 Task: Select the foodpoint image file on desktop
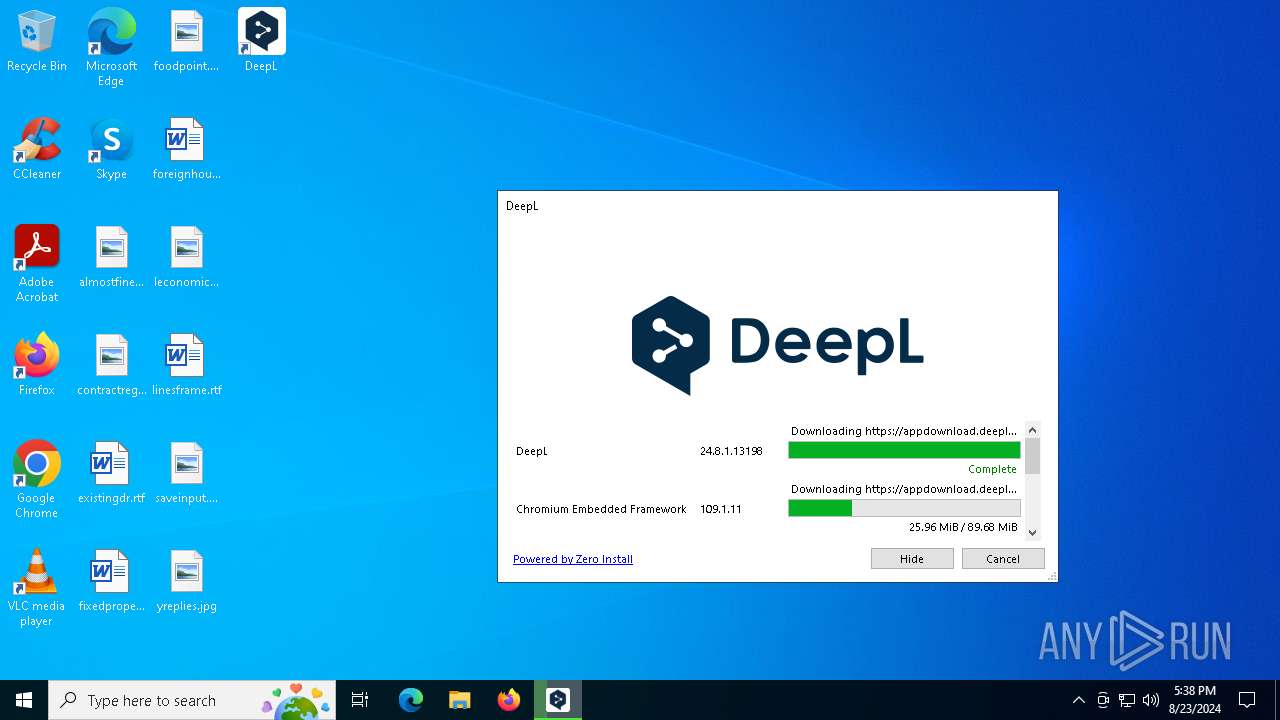click(x=186, y=42)
